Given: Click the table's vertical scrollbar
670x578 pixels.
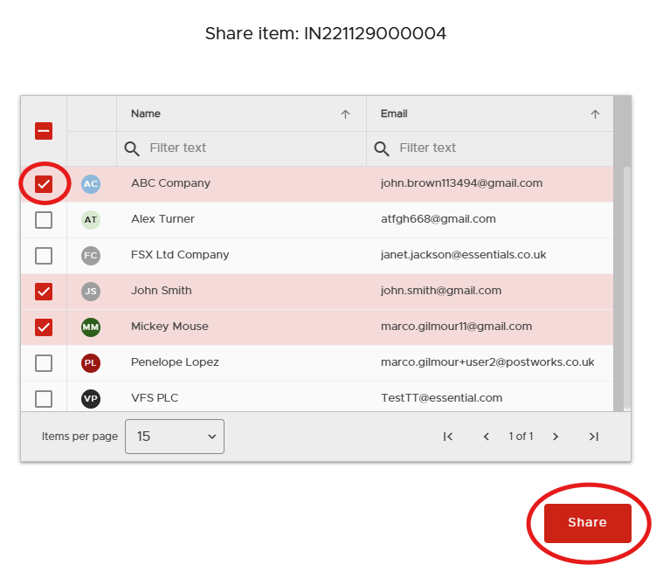Looking at the screenshot, I should [x=626, y=280].
